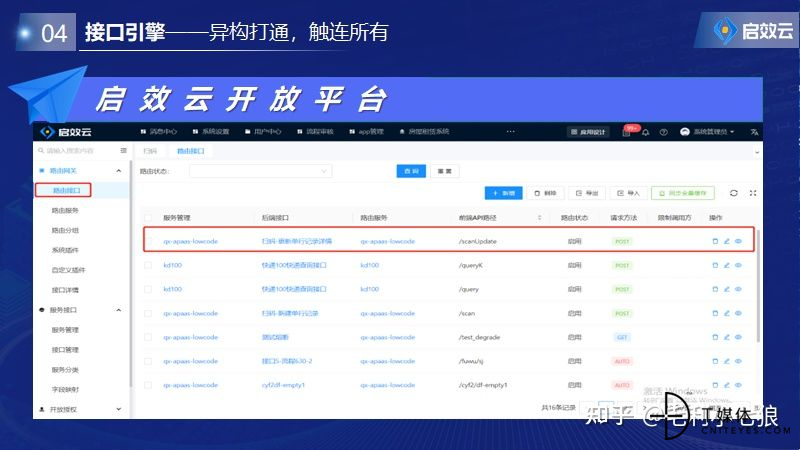Delete the /queryK route row
Image resolution: width=800 pixels, height=450 pixels.
tap(715, 265)
